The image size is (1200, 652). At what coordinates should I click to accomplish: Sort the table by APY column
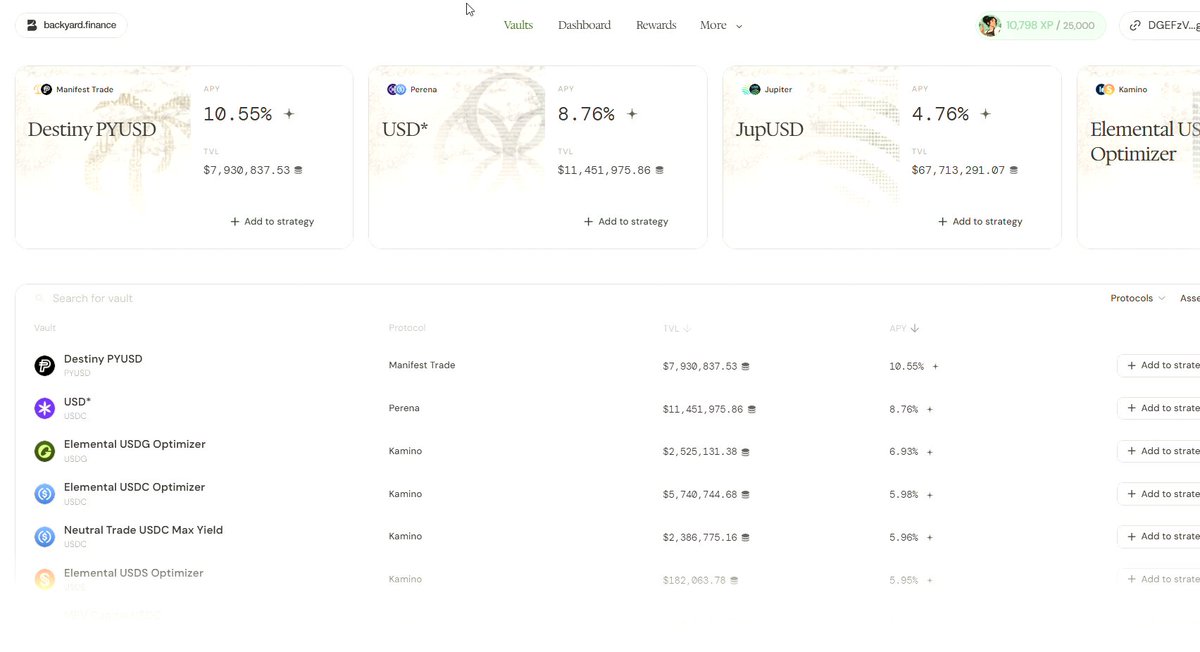tap(904, 328)
